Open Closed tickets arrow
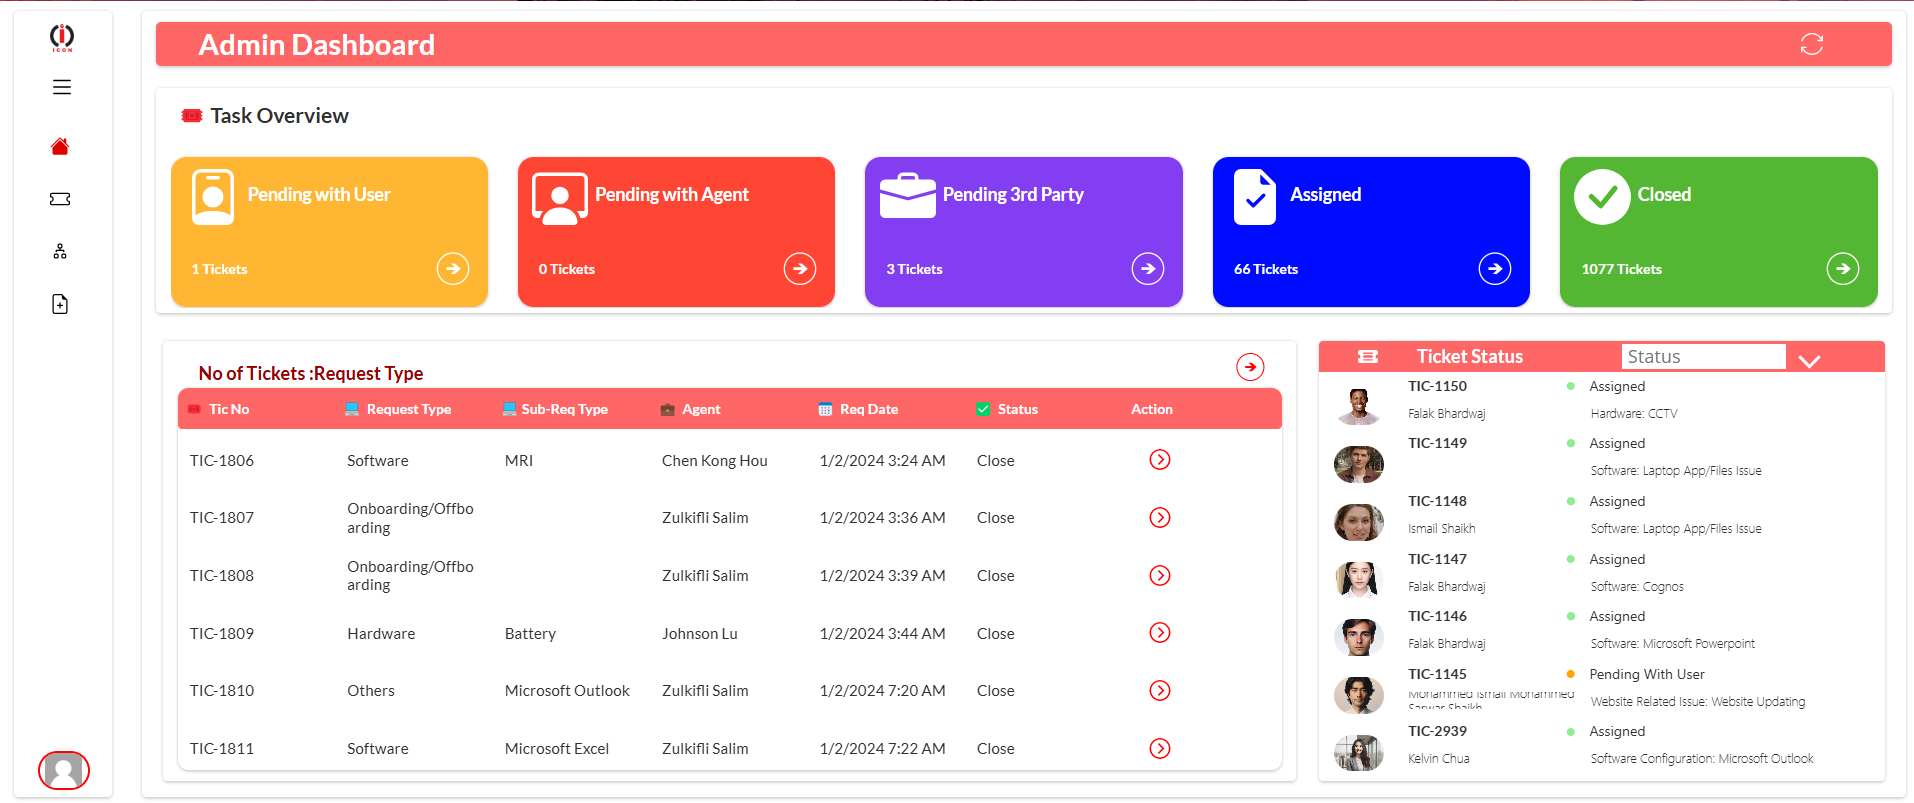The height and width of the screenshot is (803, 1914). [1843, 268]
